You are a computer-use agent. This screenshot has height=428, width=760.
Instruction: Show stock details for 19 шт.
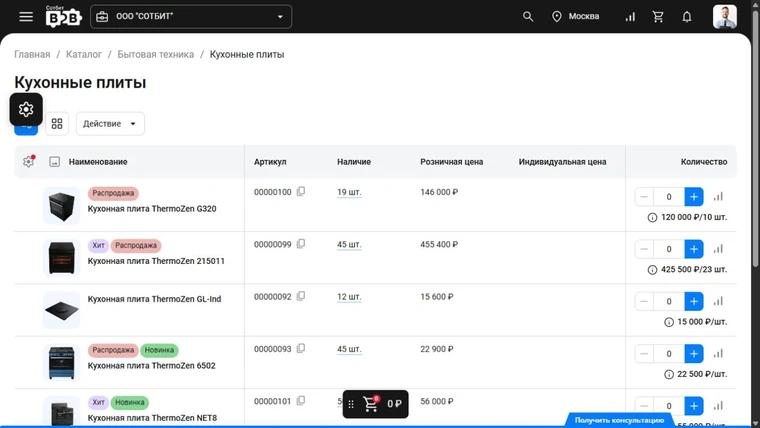click(349, 192)
